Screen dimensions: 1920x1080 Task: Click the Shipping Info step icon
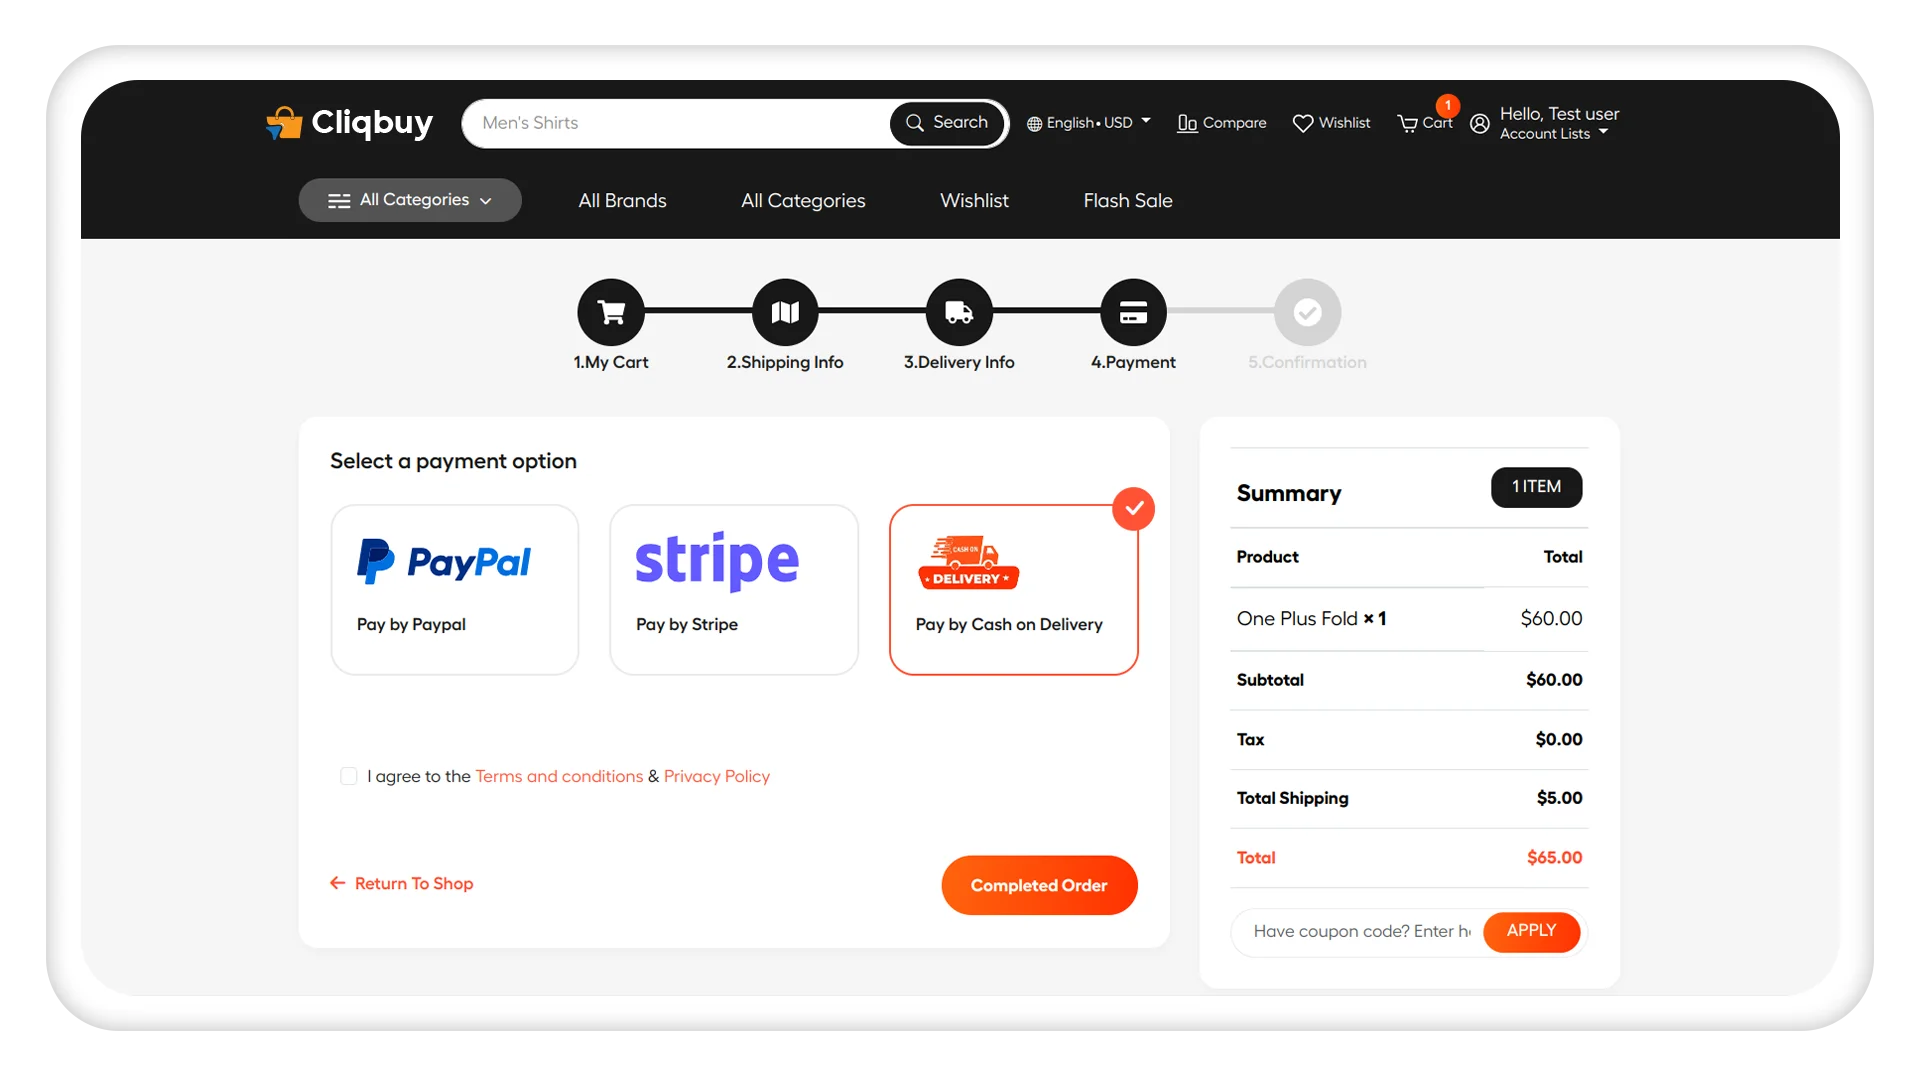point(785,311)
